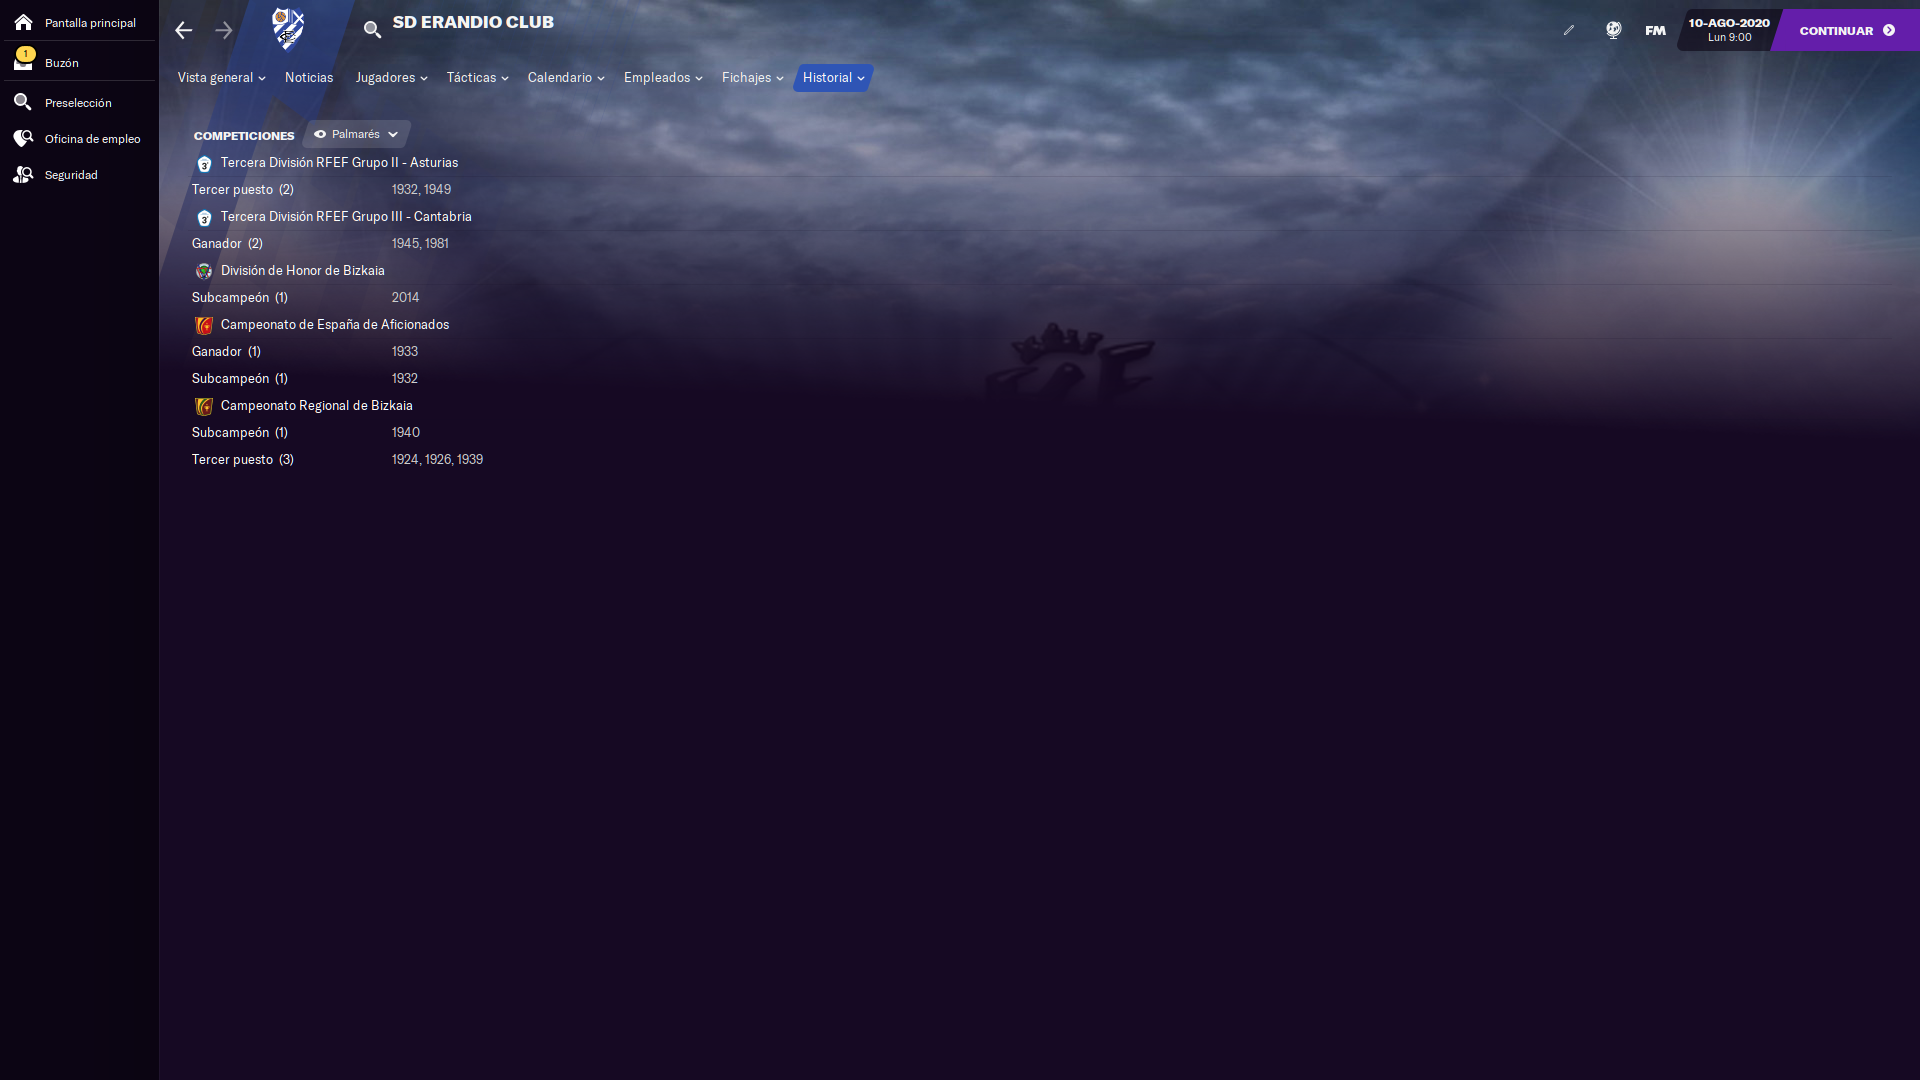1920x1080 pixels.
Task: Click the SD Erandio club crest
Action: click(288, 29)
